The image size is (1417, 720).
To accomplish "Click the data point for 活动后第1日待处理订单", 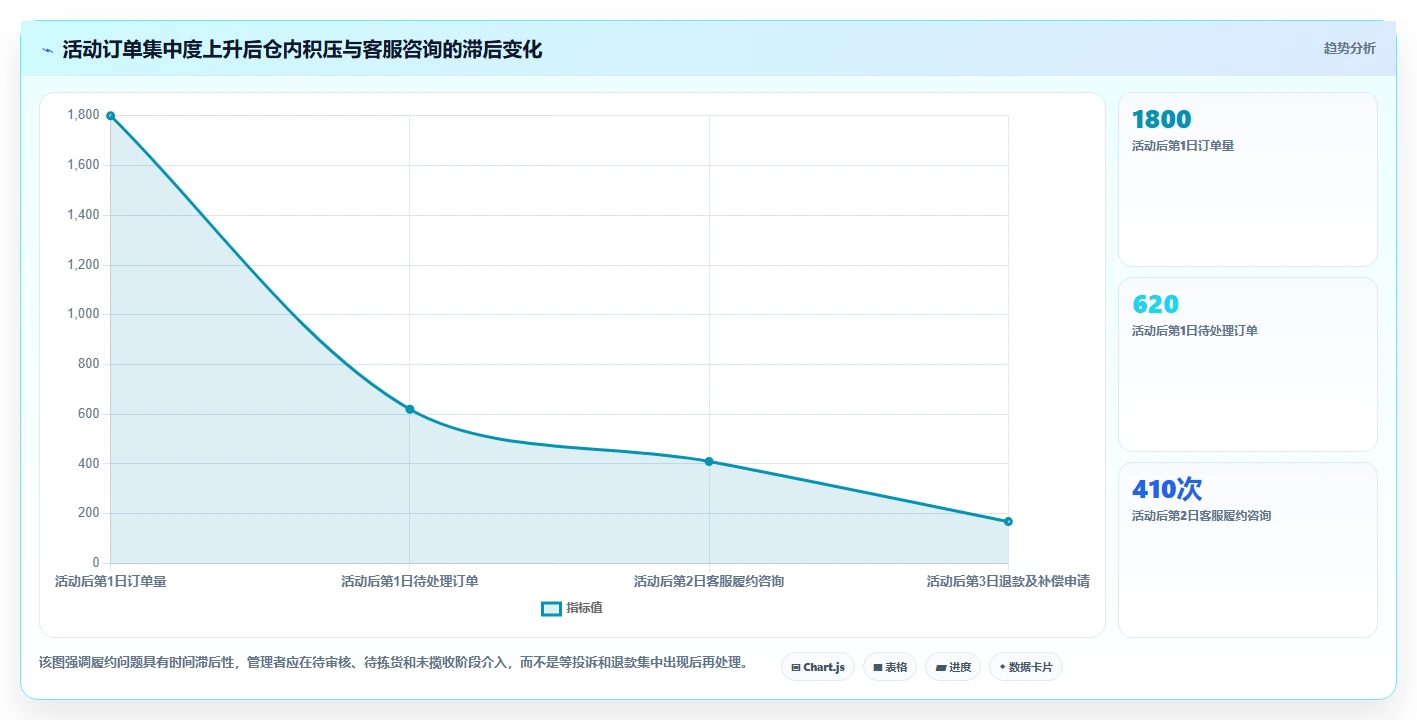I will pos(409,409).
